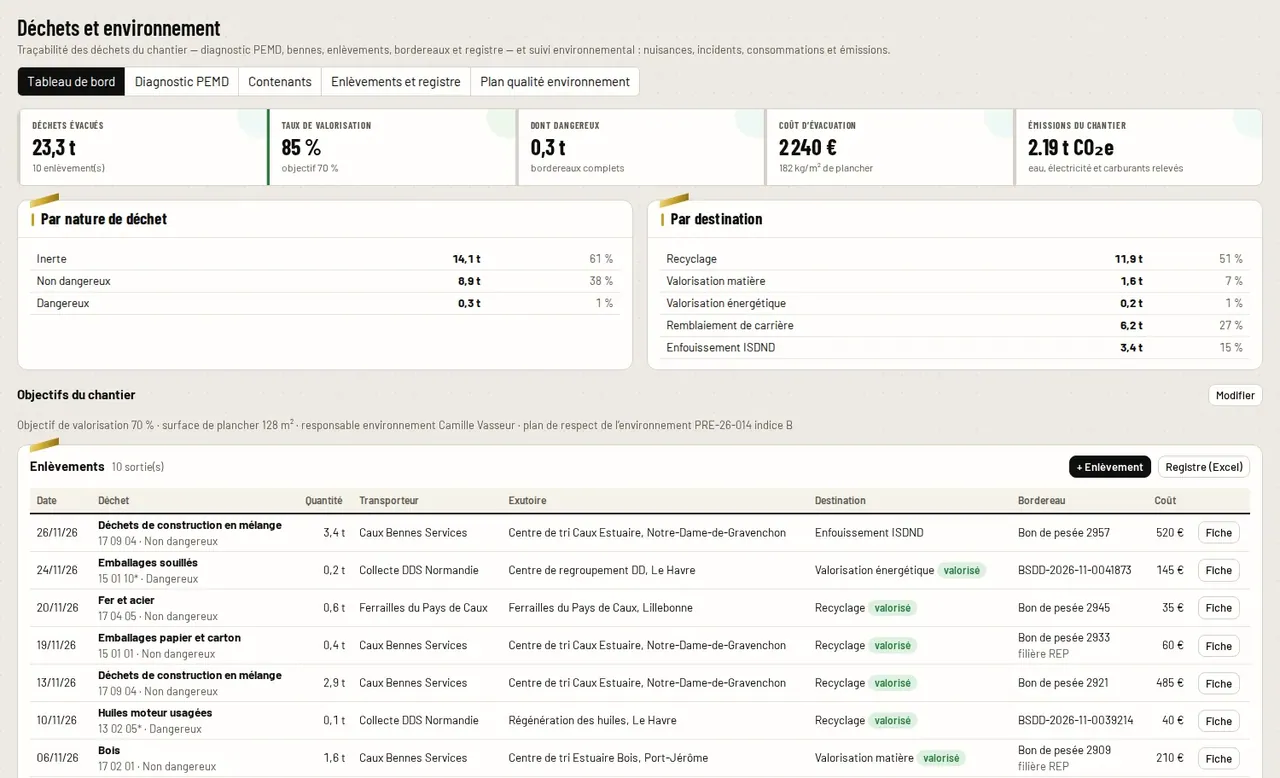This screenshot has width=1280, height=778.
Task: Click the bordereau BSDD-2026-11-0041873
Action: 1075,570
